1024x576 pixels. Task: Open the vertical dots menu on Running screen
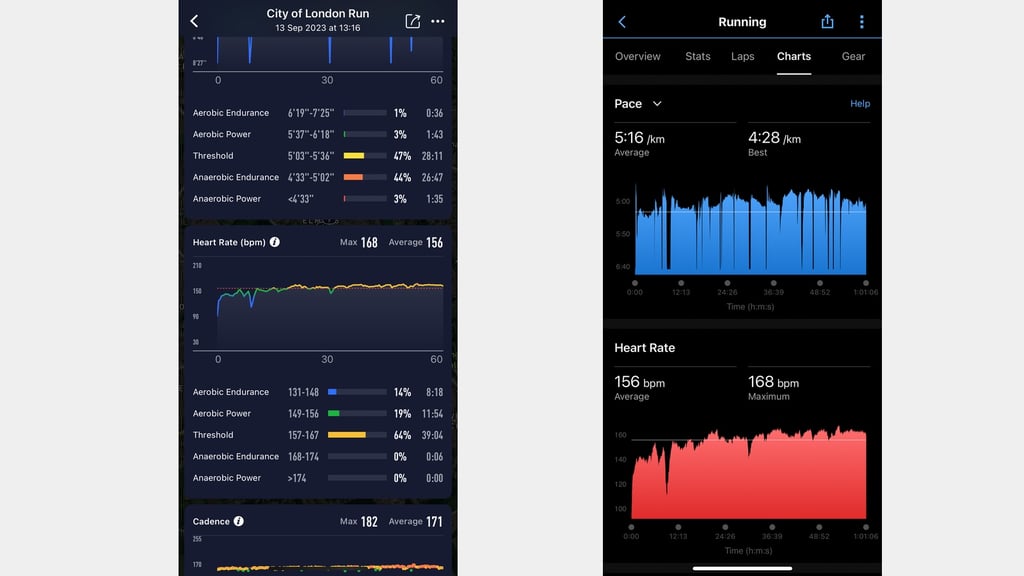[x=861, y=22]
